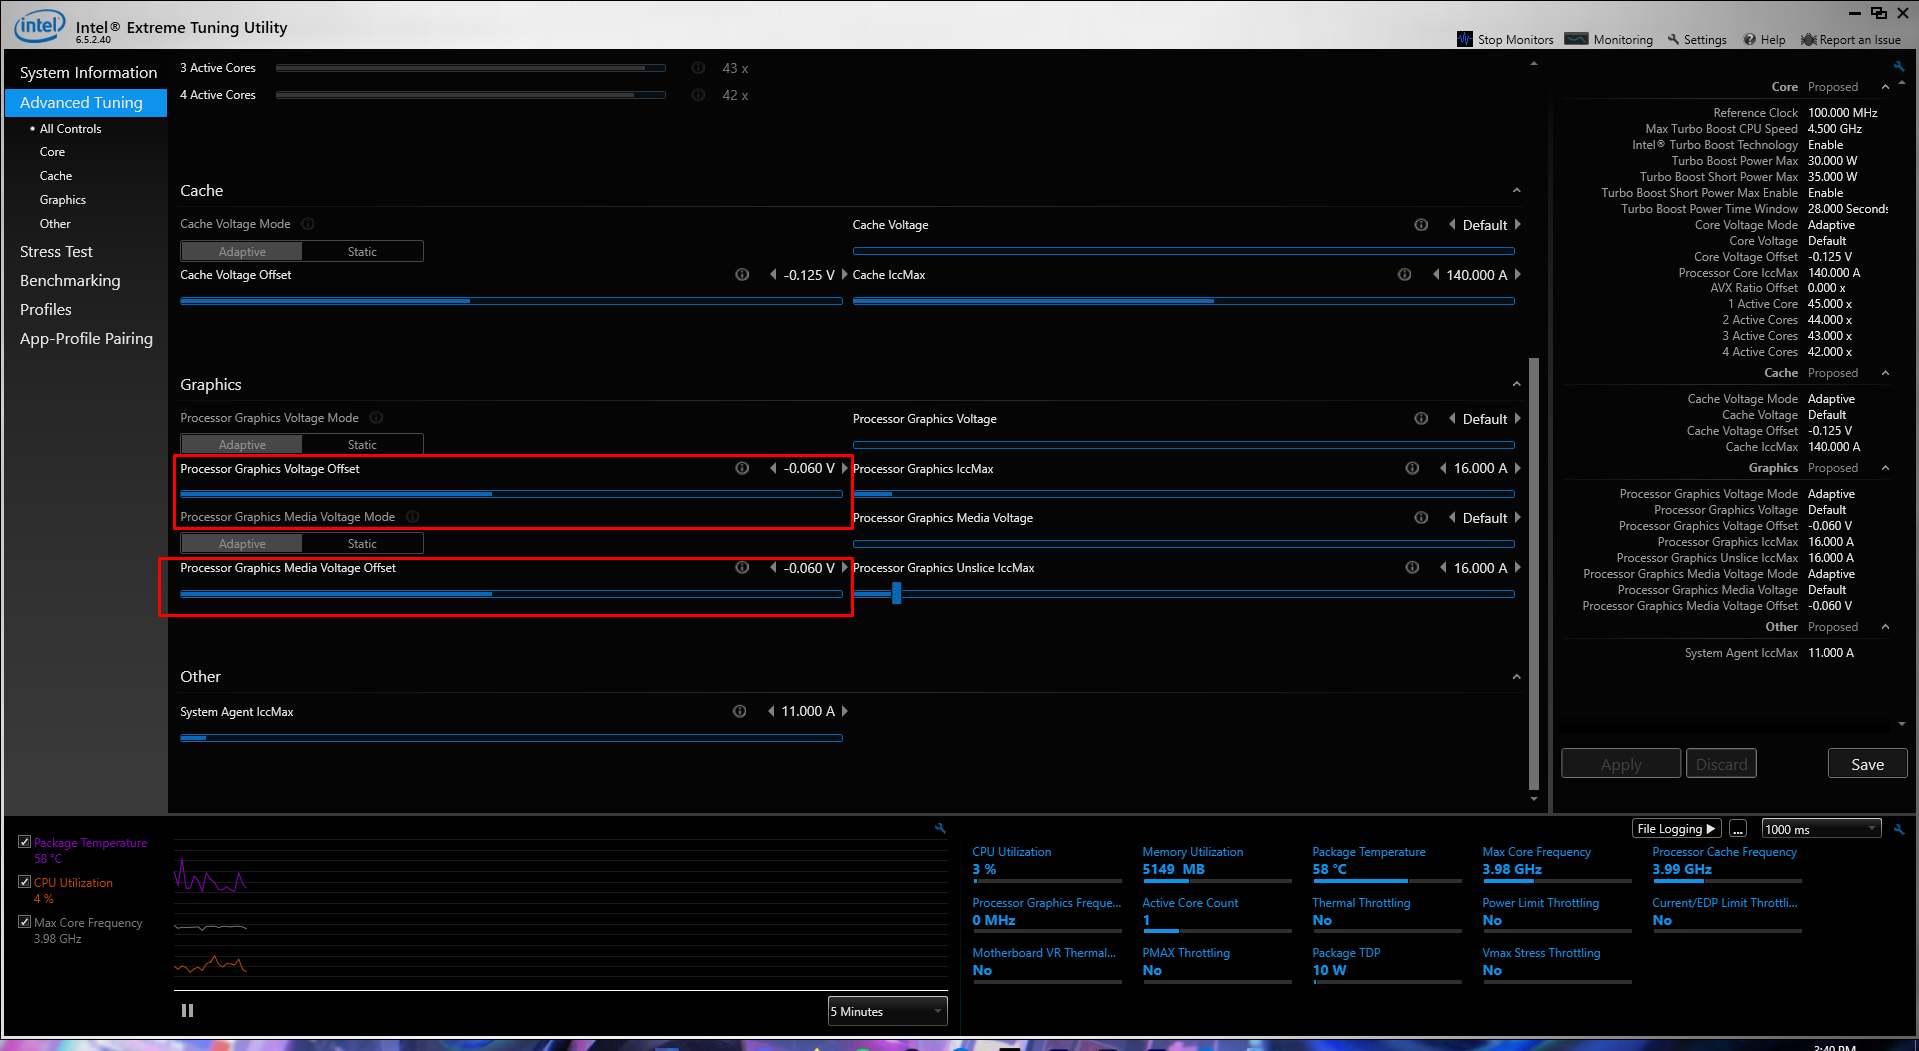Show info for Processor Graphics Media Voltage Offset
Screen dimensions: 1919x1051
(742, 568)
